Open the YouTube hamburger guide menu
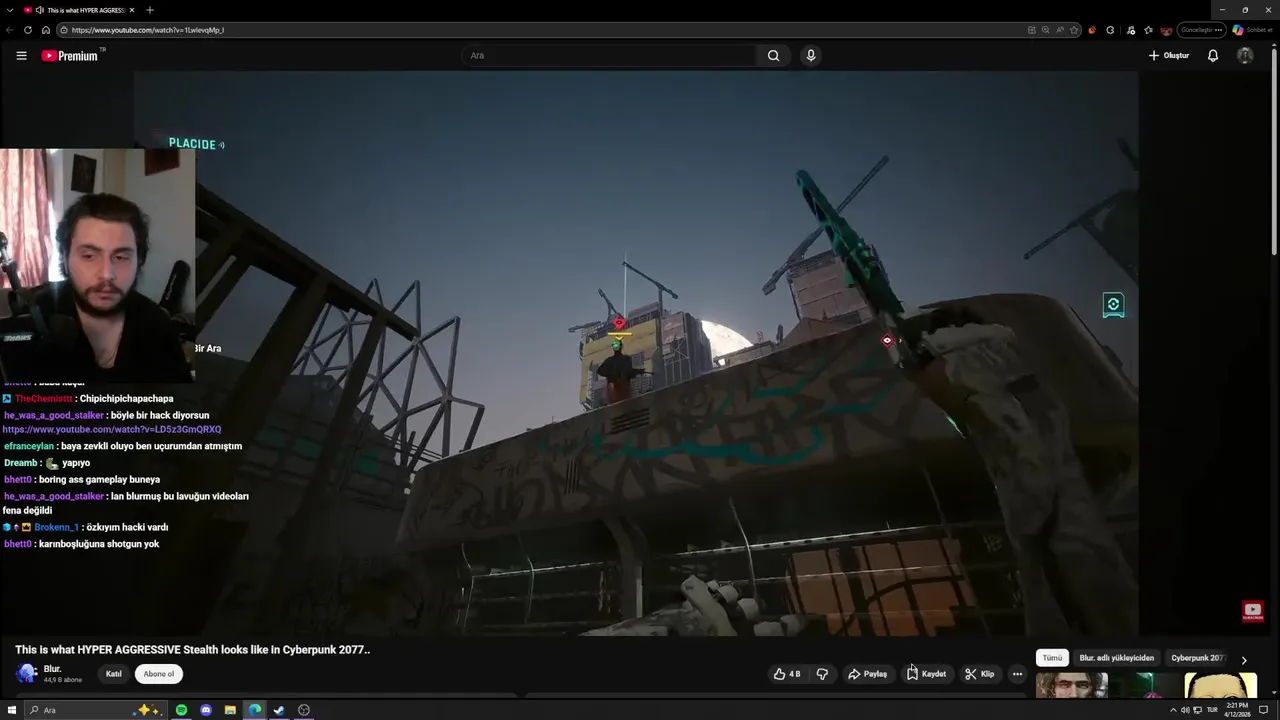The width and height of the screenshot is (1280, 720). [21, 56]
